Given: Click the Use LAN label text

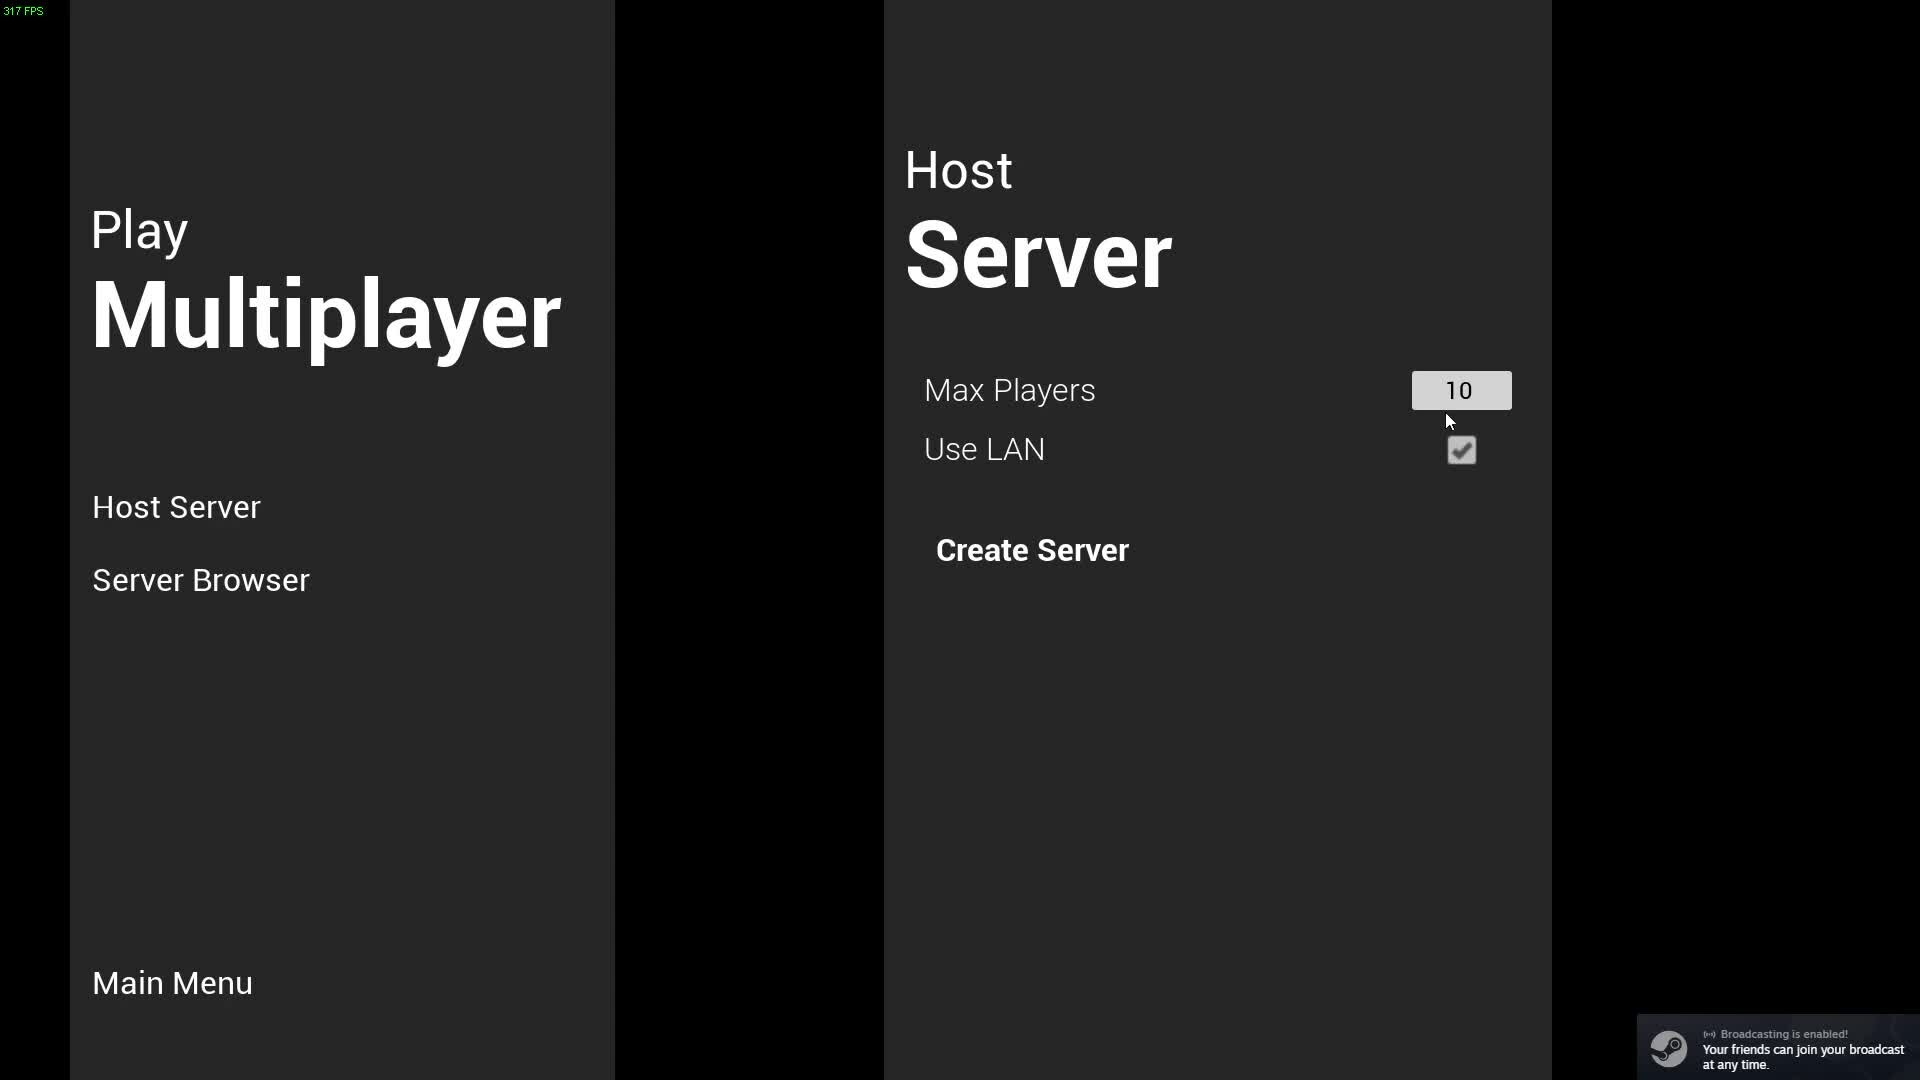Looking at the screenshot, I should pos(984,449).
